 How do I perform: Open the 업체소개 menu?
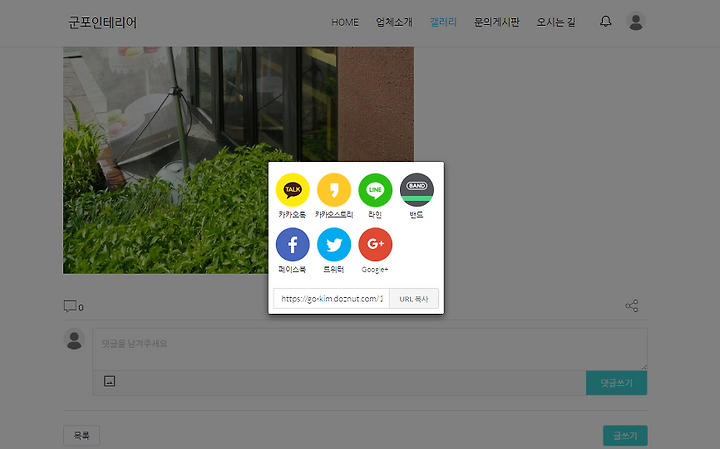394,22
